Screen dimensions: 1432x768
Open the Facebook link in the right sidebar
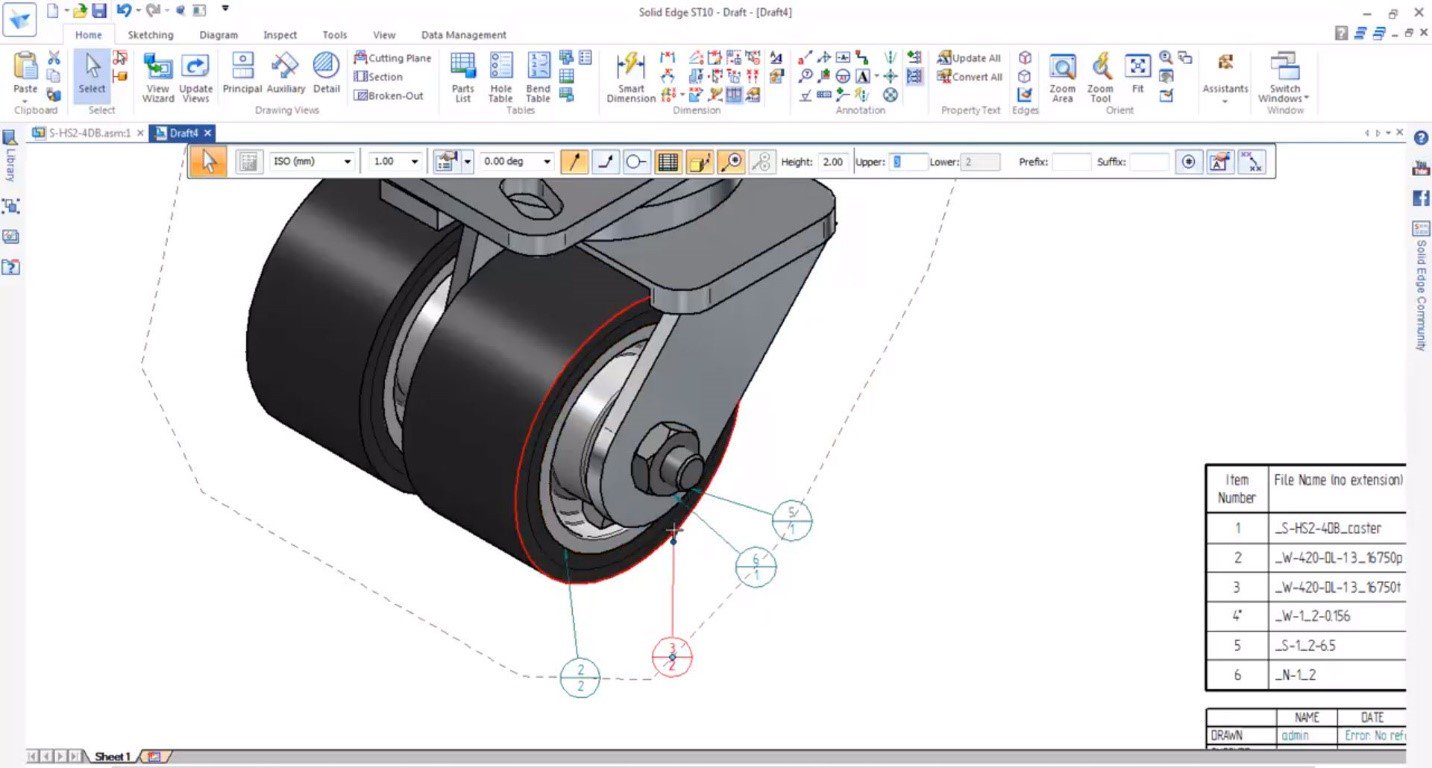[1420, 198]
